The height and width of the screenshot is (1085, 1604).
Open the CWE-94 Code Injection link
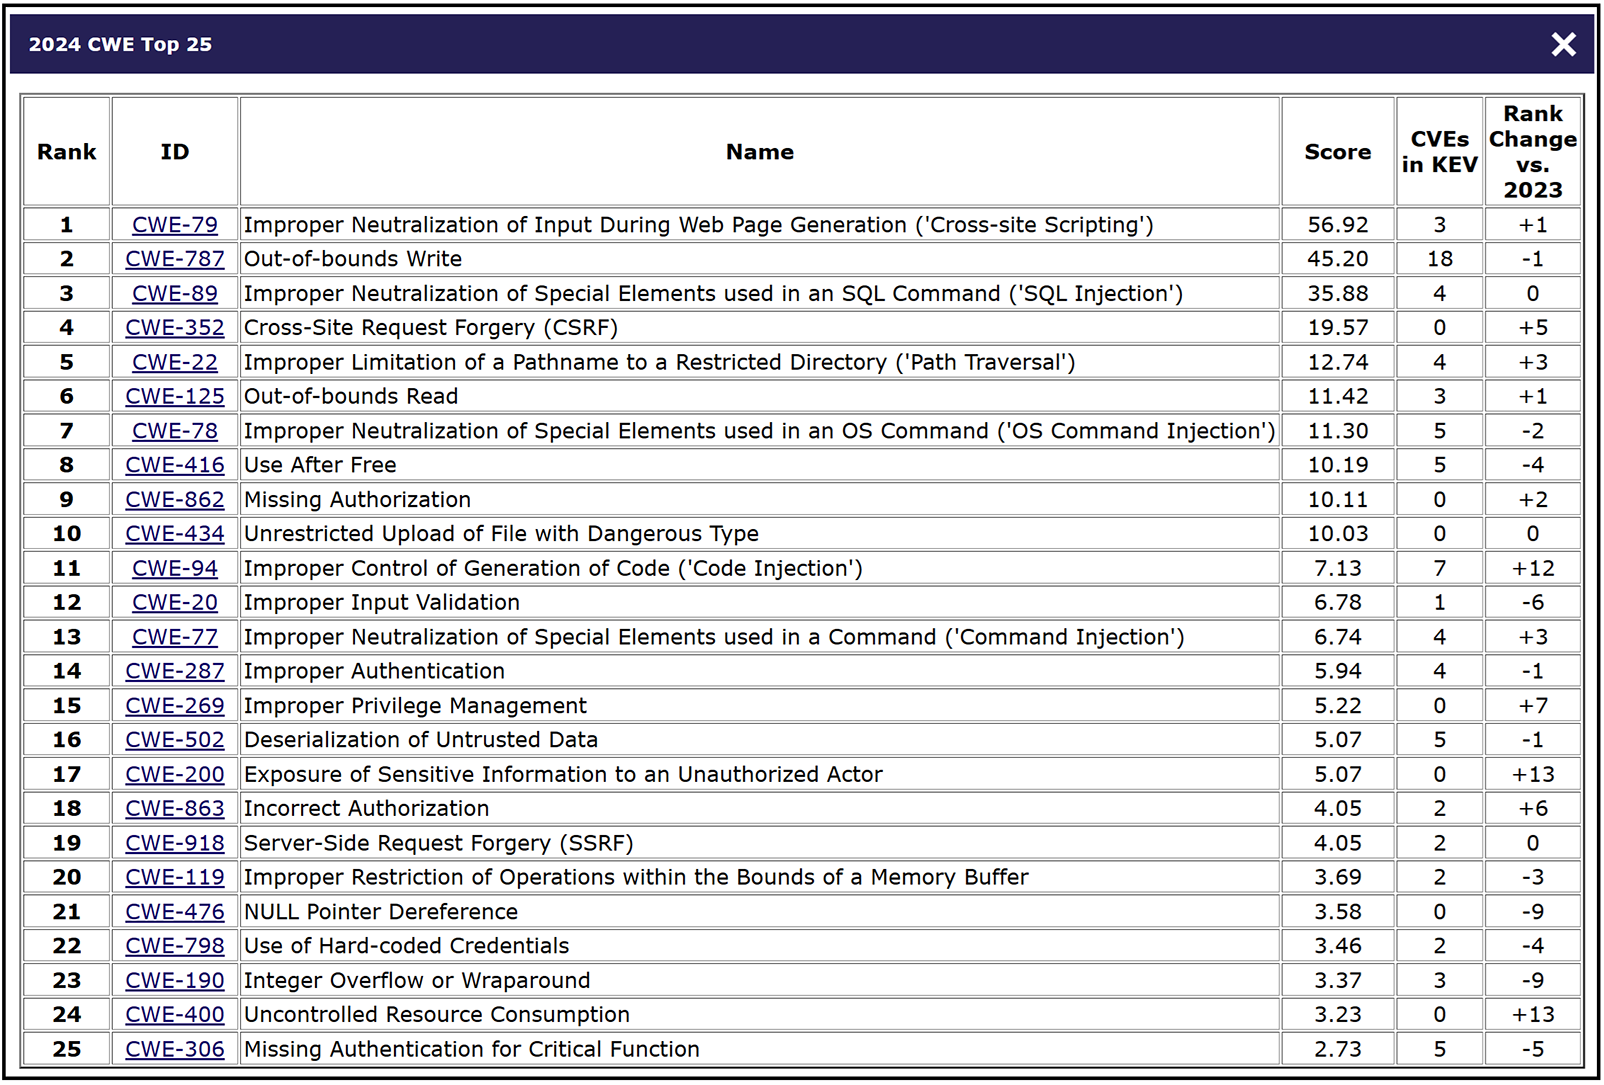175,568
